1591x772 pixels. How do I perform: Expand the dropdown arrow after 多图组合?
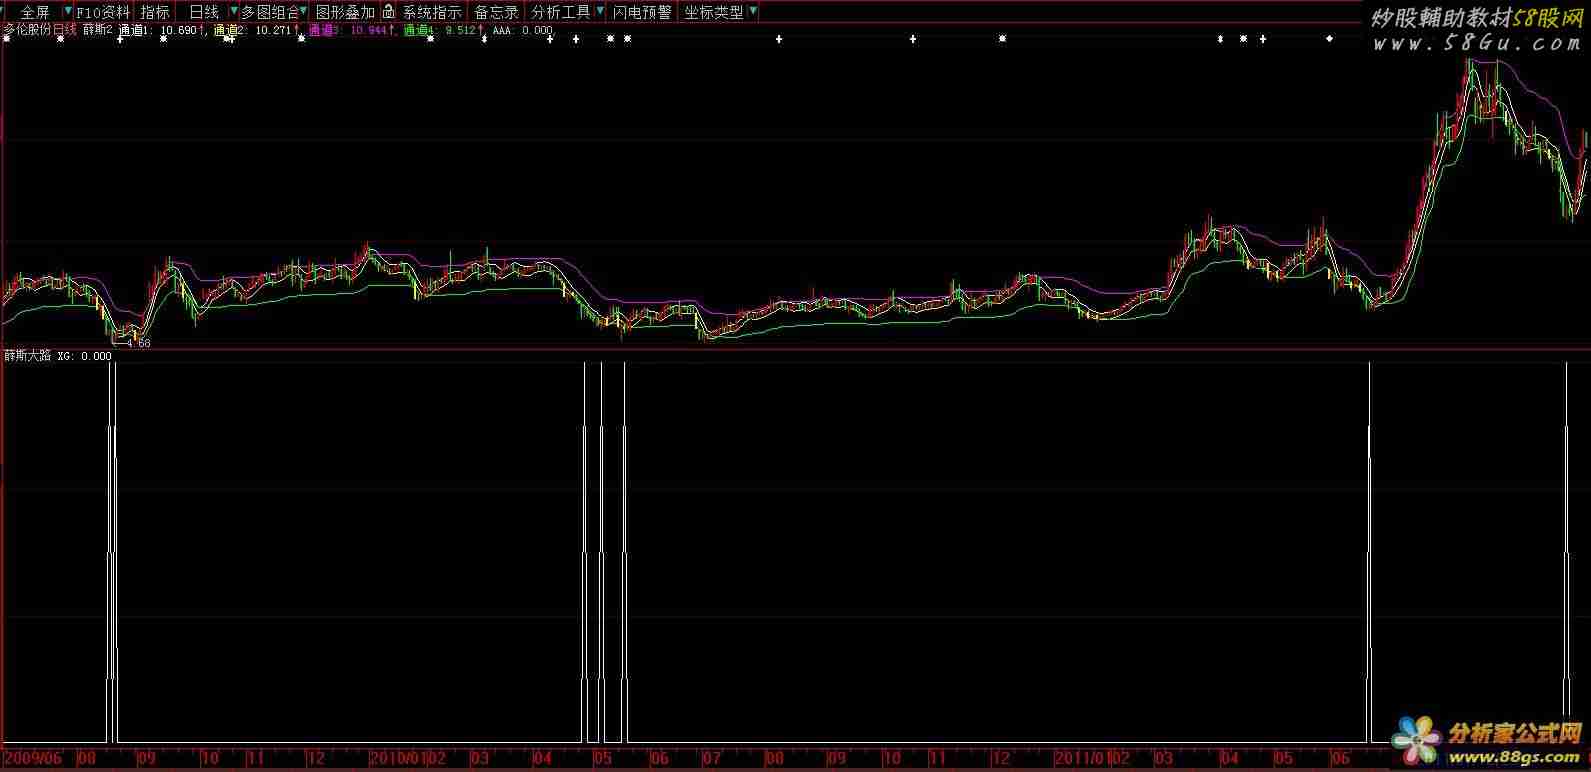tap(305, 12)
